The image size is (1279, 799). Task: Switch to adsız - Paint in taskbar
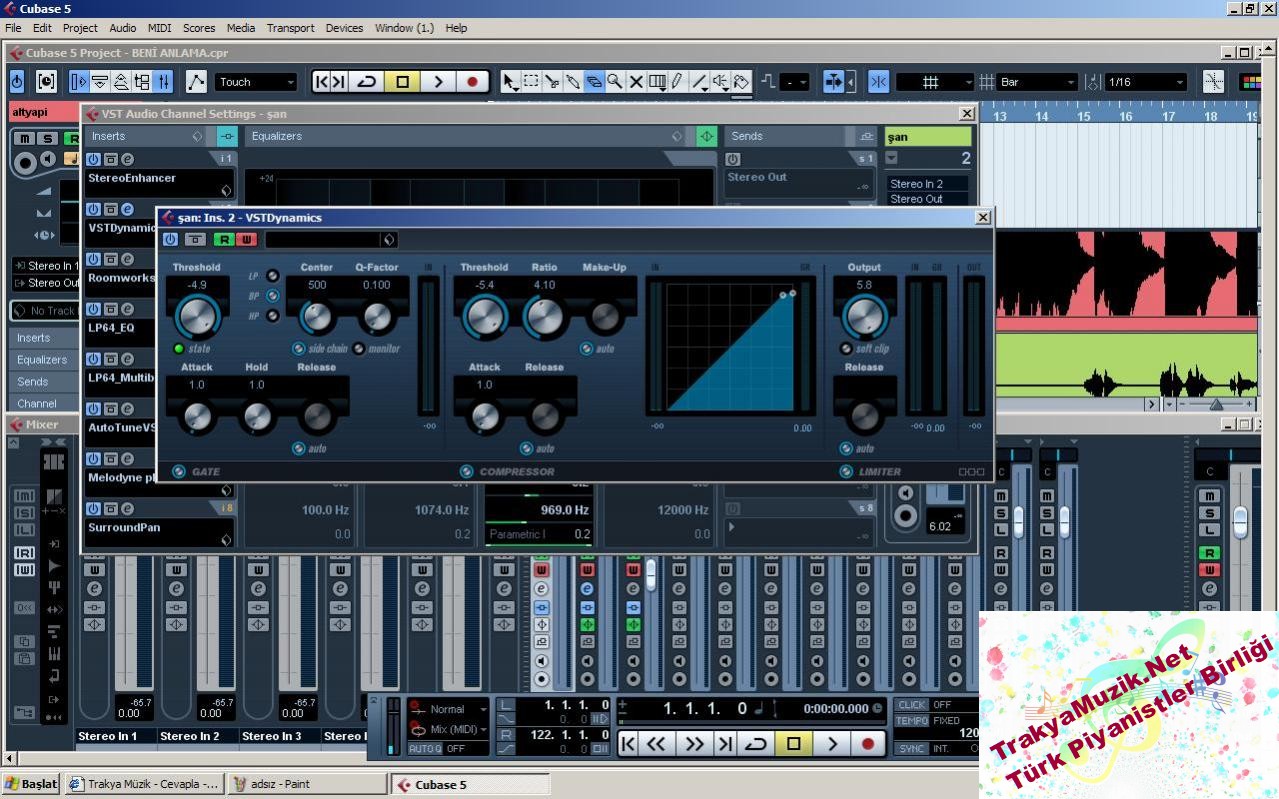click(306, 784)
